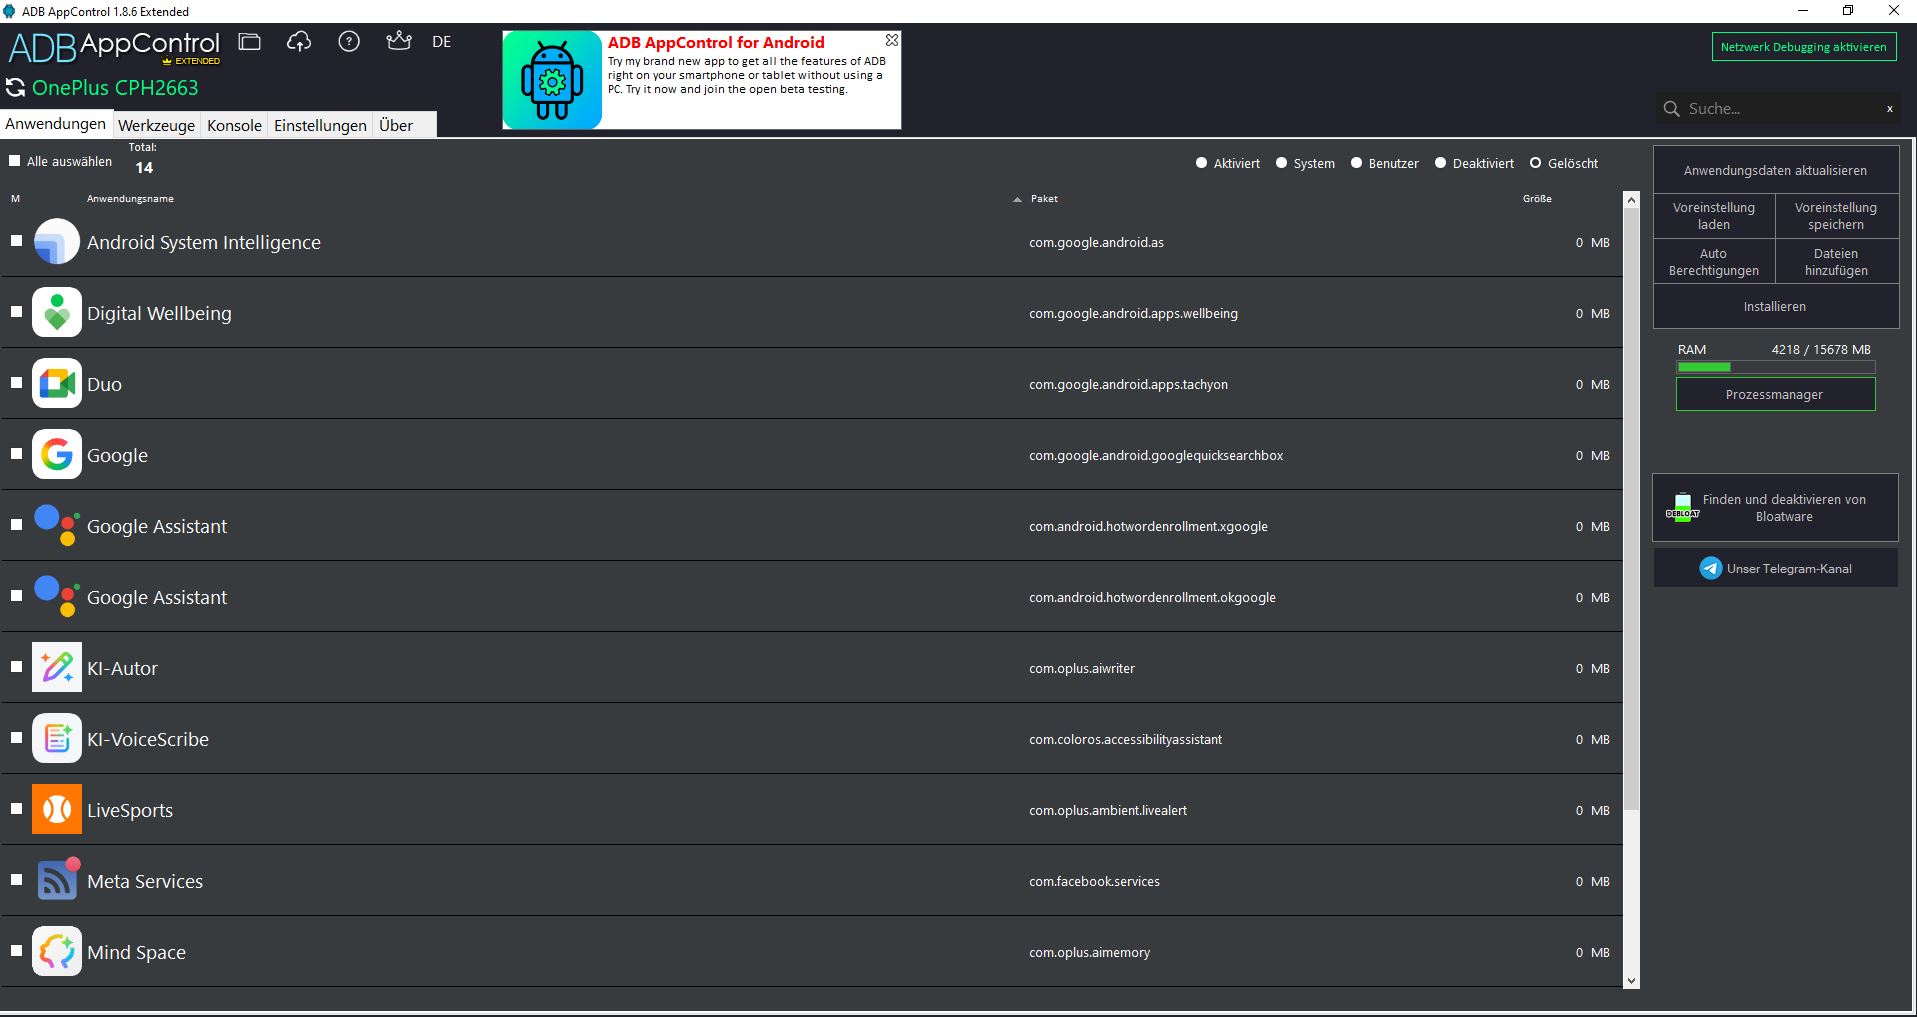This screenshot has width=1917, height=1017.
Task: Click the Telegram logo icon
Action: click(1711, 568)
